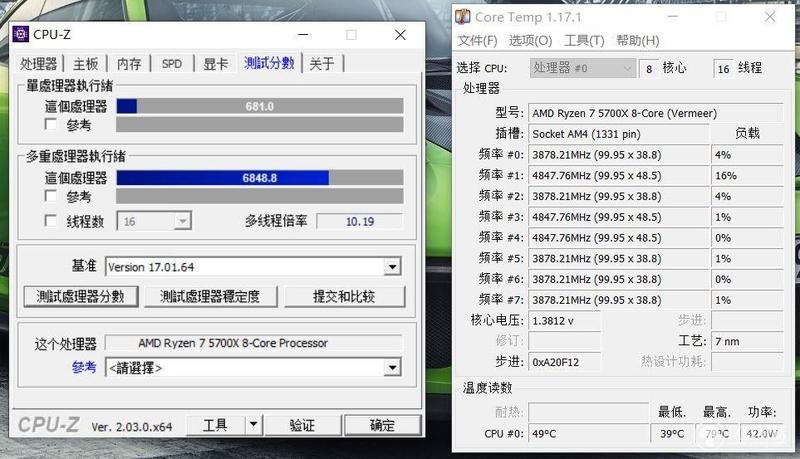The height and width of the screenshot is (459, 800).
Task: Click the multi thread score bar 6848.8
Action: 260,177
